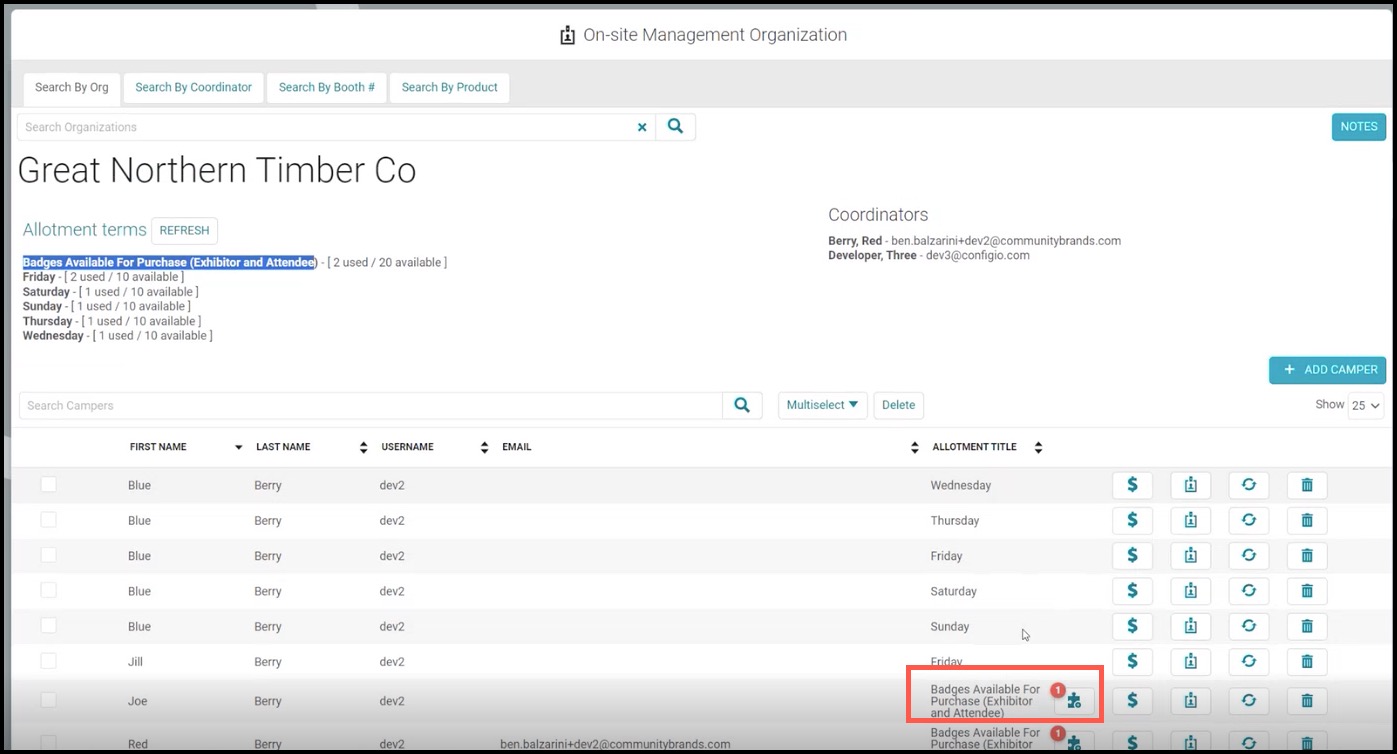This screenshot has height=754, width=1397.
Task: Sort by First Name column arrow
Action: coord(238,447)
